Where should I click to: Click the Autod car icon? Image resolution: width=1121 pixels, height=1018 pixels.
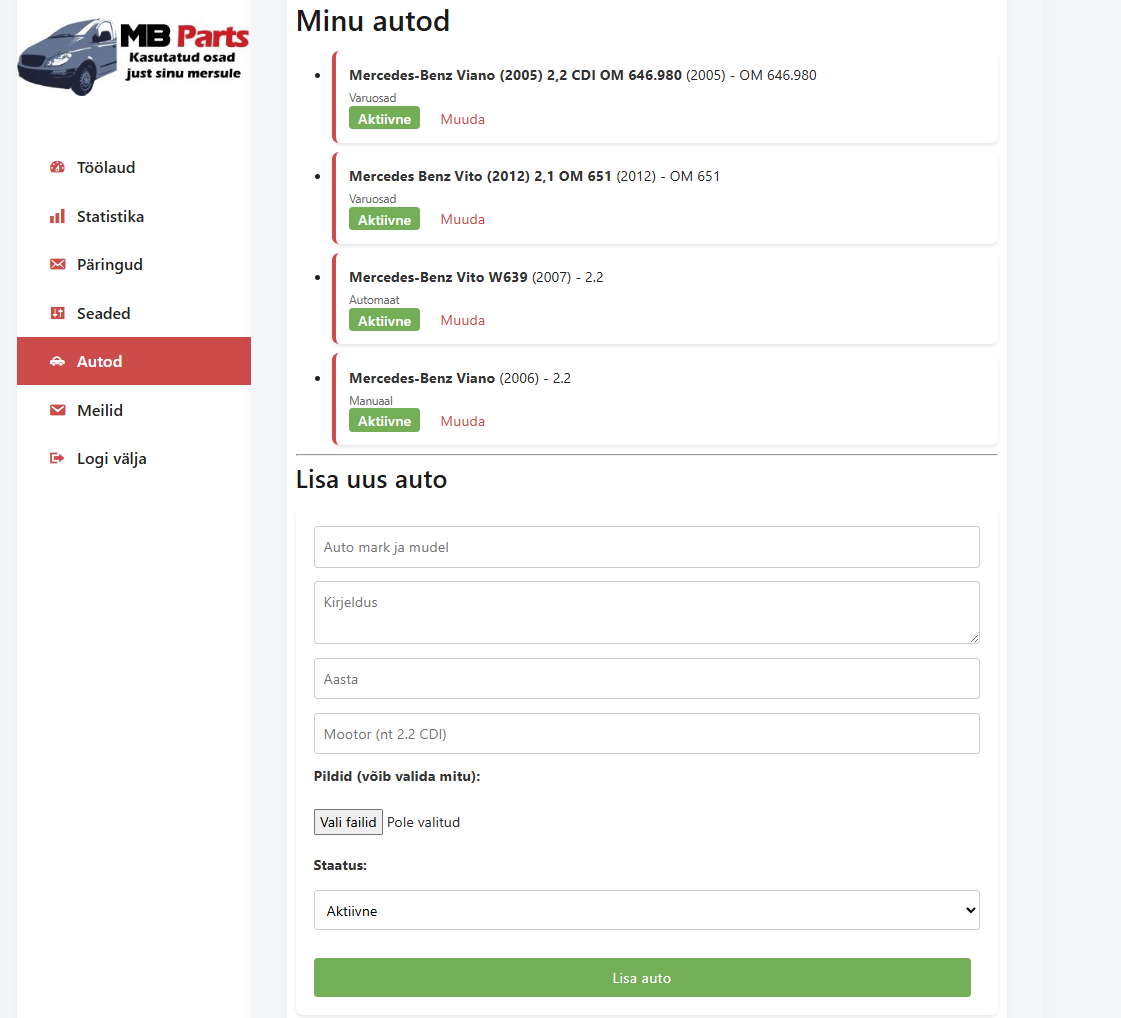(57, 362)
